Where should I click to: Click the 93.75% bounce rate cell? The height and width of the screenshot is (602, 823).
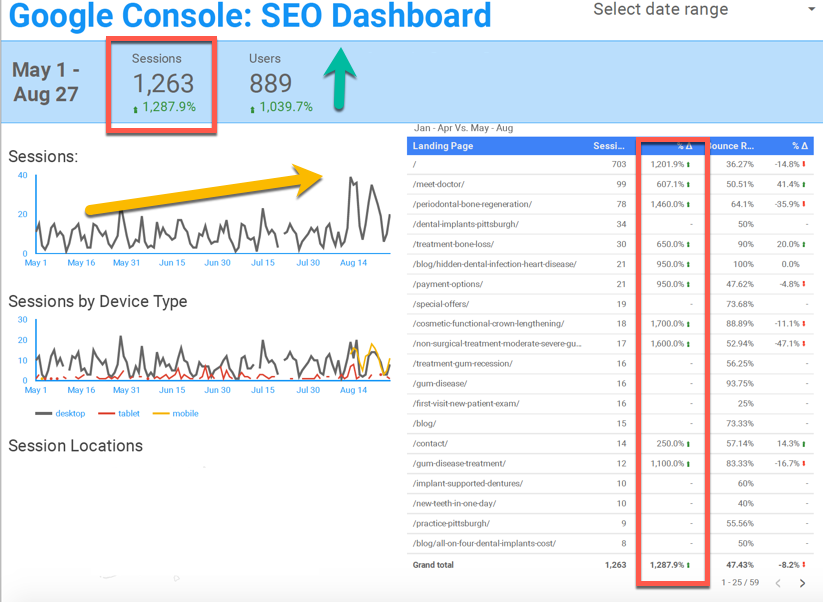coord(740,384)
